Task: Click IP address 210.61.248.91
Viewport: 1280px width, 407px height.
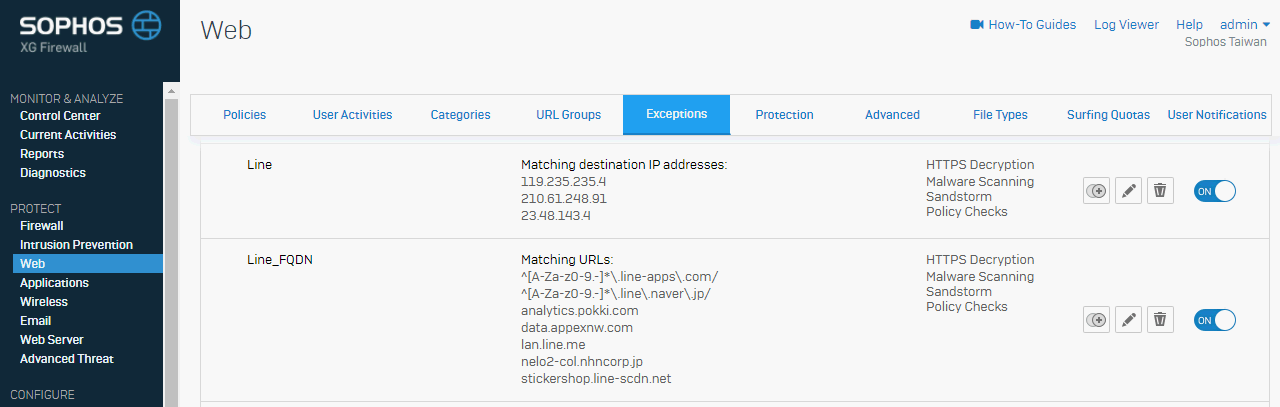Action: pyautogui.click(x=564, y=199)
